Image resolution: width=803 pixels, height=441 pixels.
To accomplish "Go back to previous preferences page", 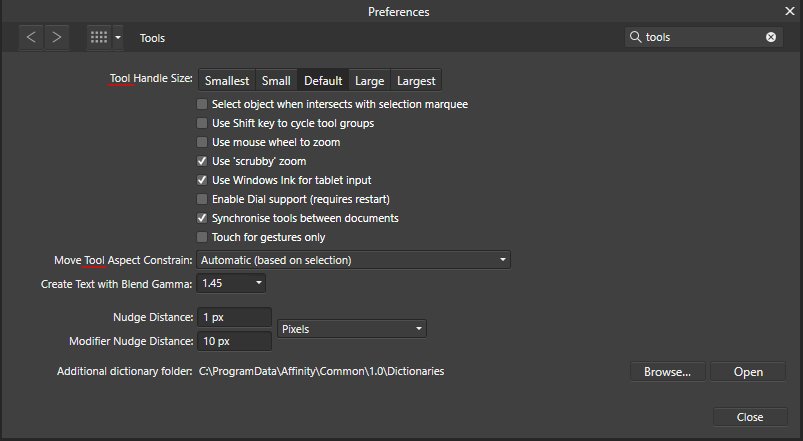I will coord(32,37).
